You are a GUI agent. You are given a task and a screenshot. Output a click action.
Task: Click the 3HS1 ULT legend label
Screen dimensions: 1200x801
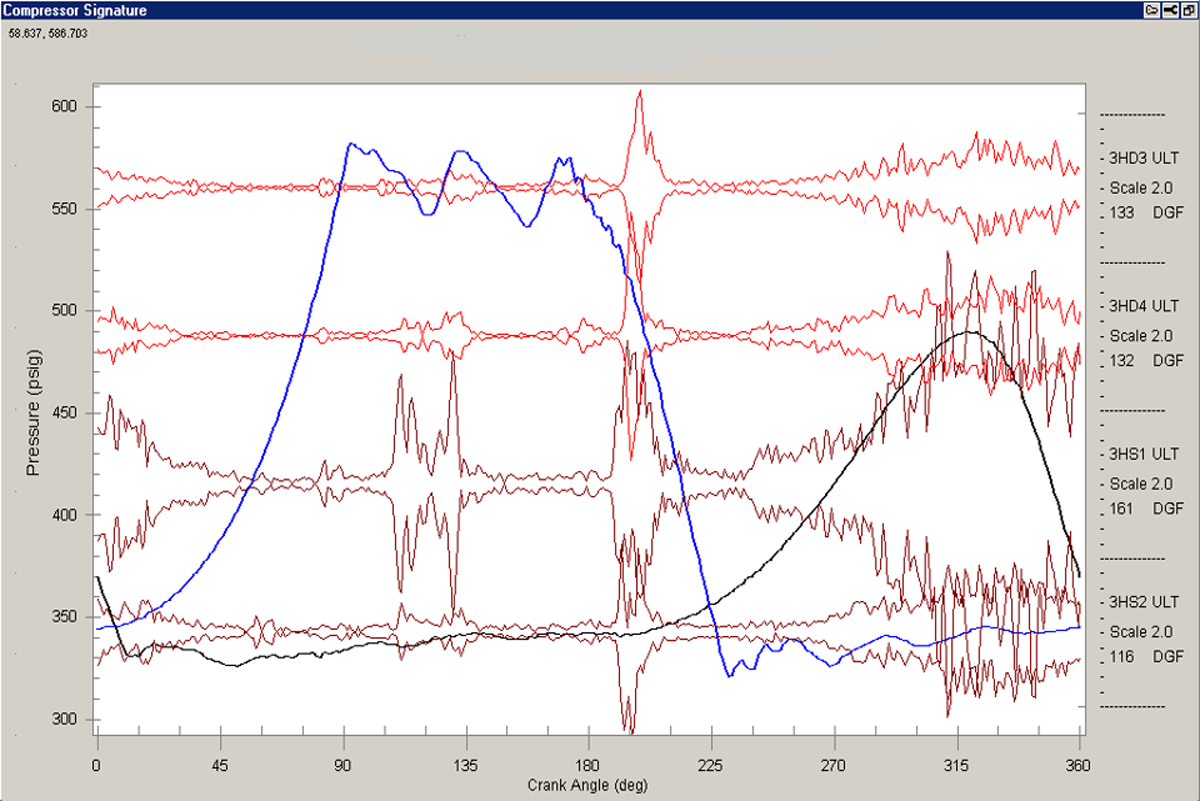coord(1143,454)
